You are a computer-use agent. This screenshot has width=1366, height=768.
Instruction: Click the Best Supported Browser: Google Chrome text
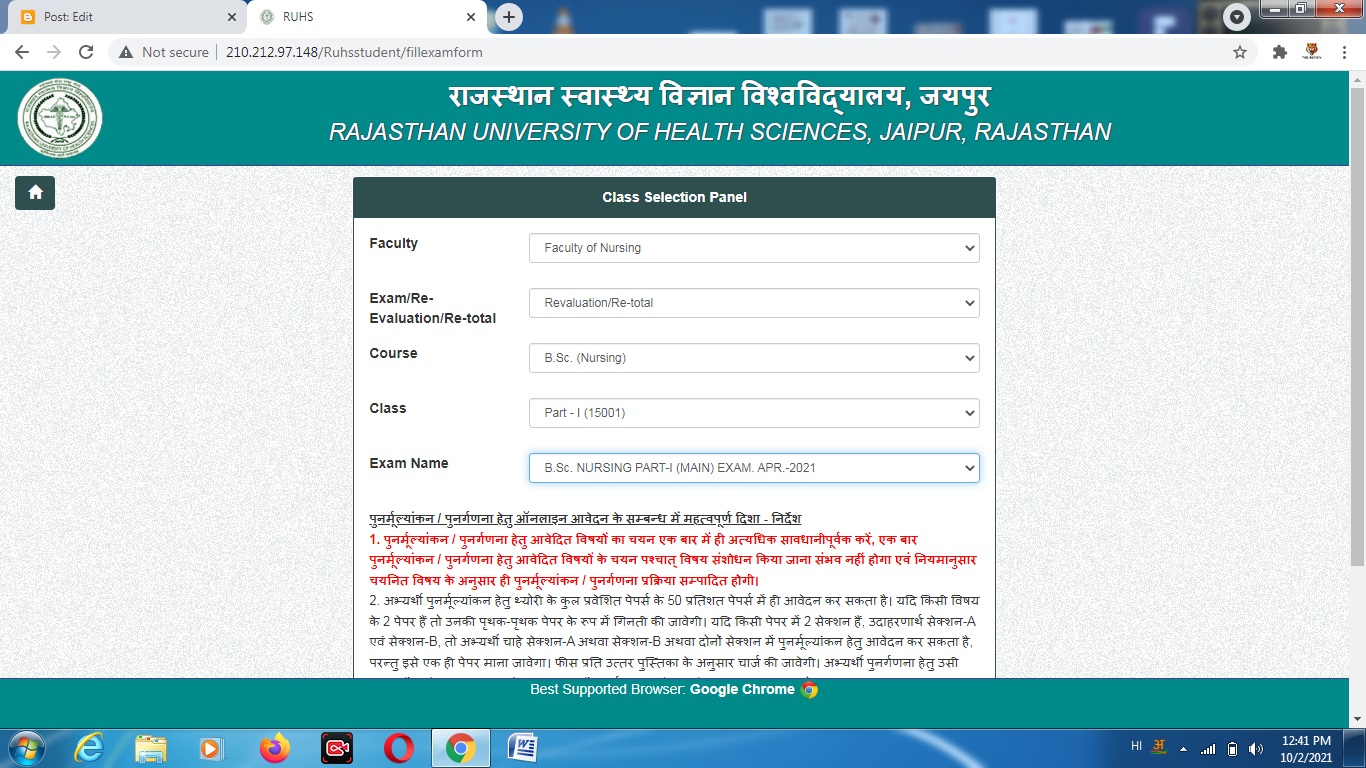pos(662,689)
